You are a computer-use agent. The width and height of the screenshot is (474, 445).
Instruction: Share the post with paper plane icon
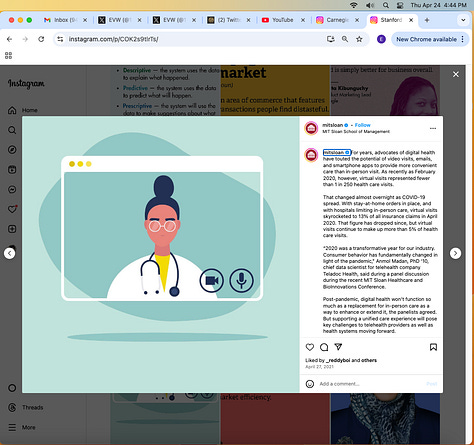click(338, 347)
